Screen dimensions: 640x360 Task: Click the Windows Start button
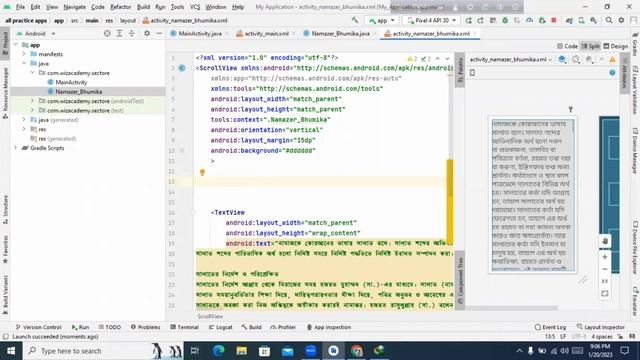(11, 351)
